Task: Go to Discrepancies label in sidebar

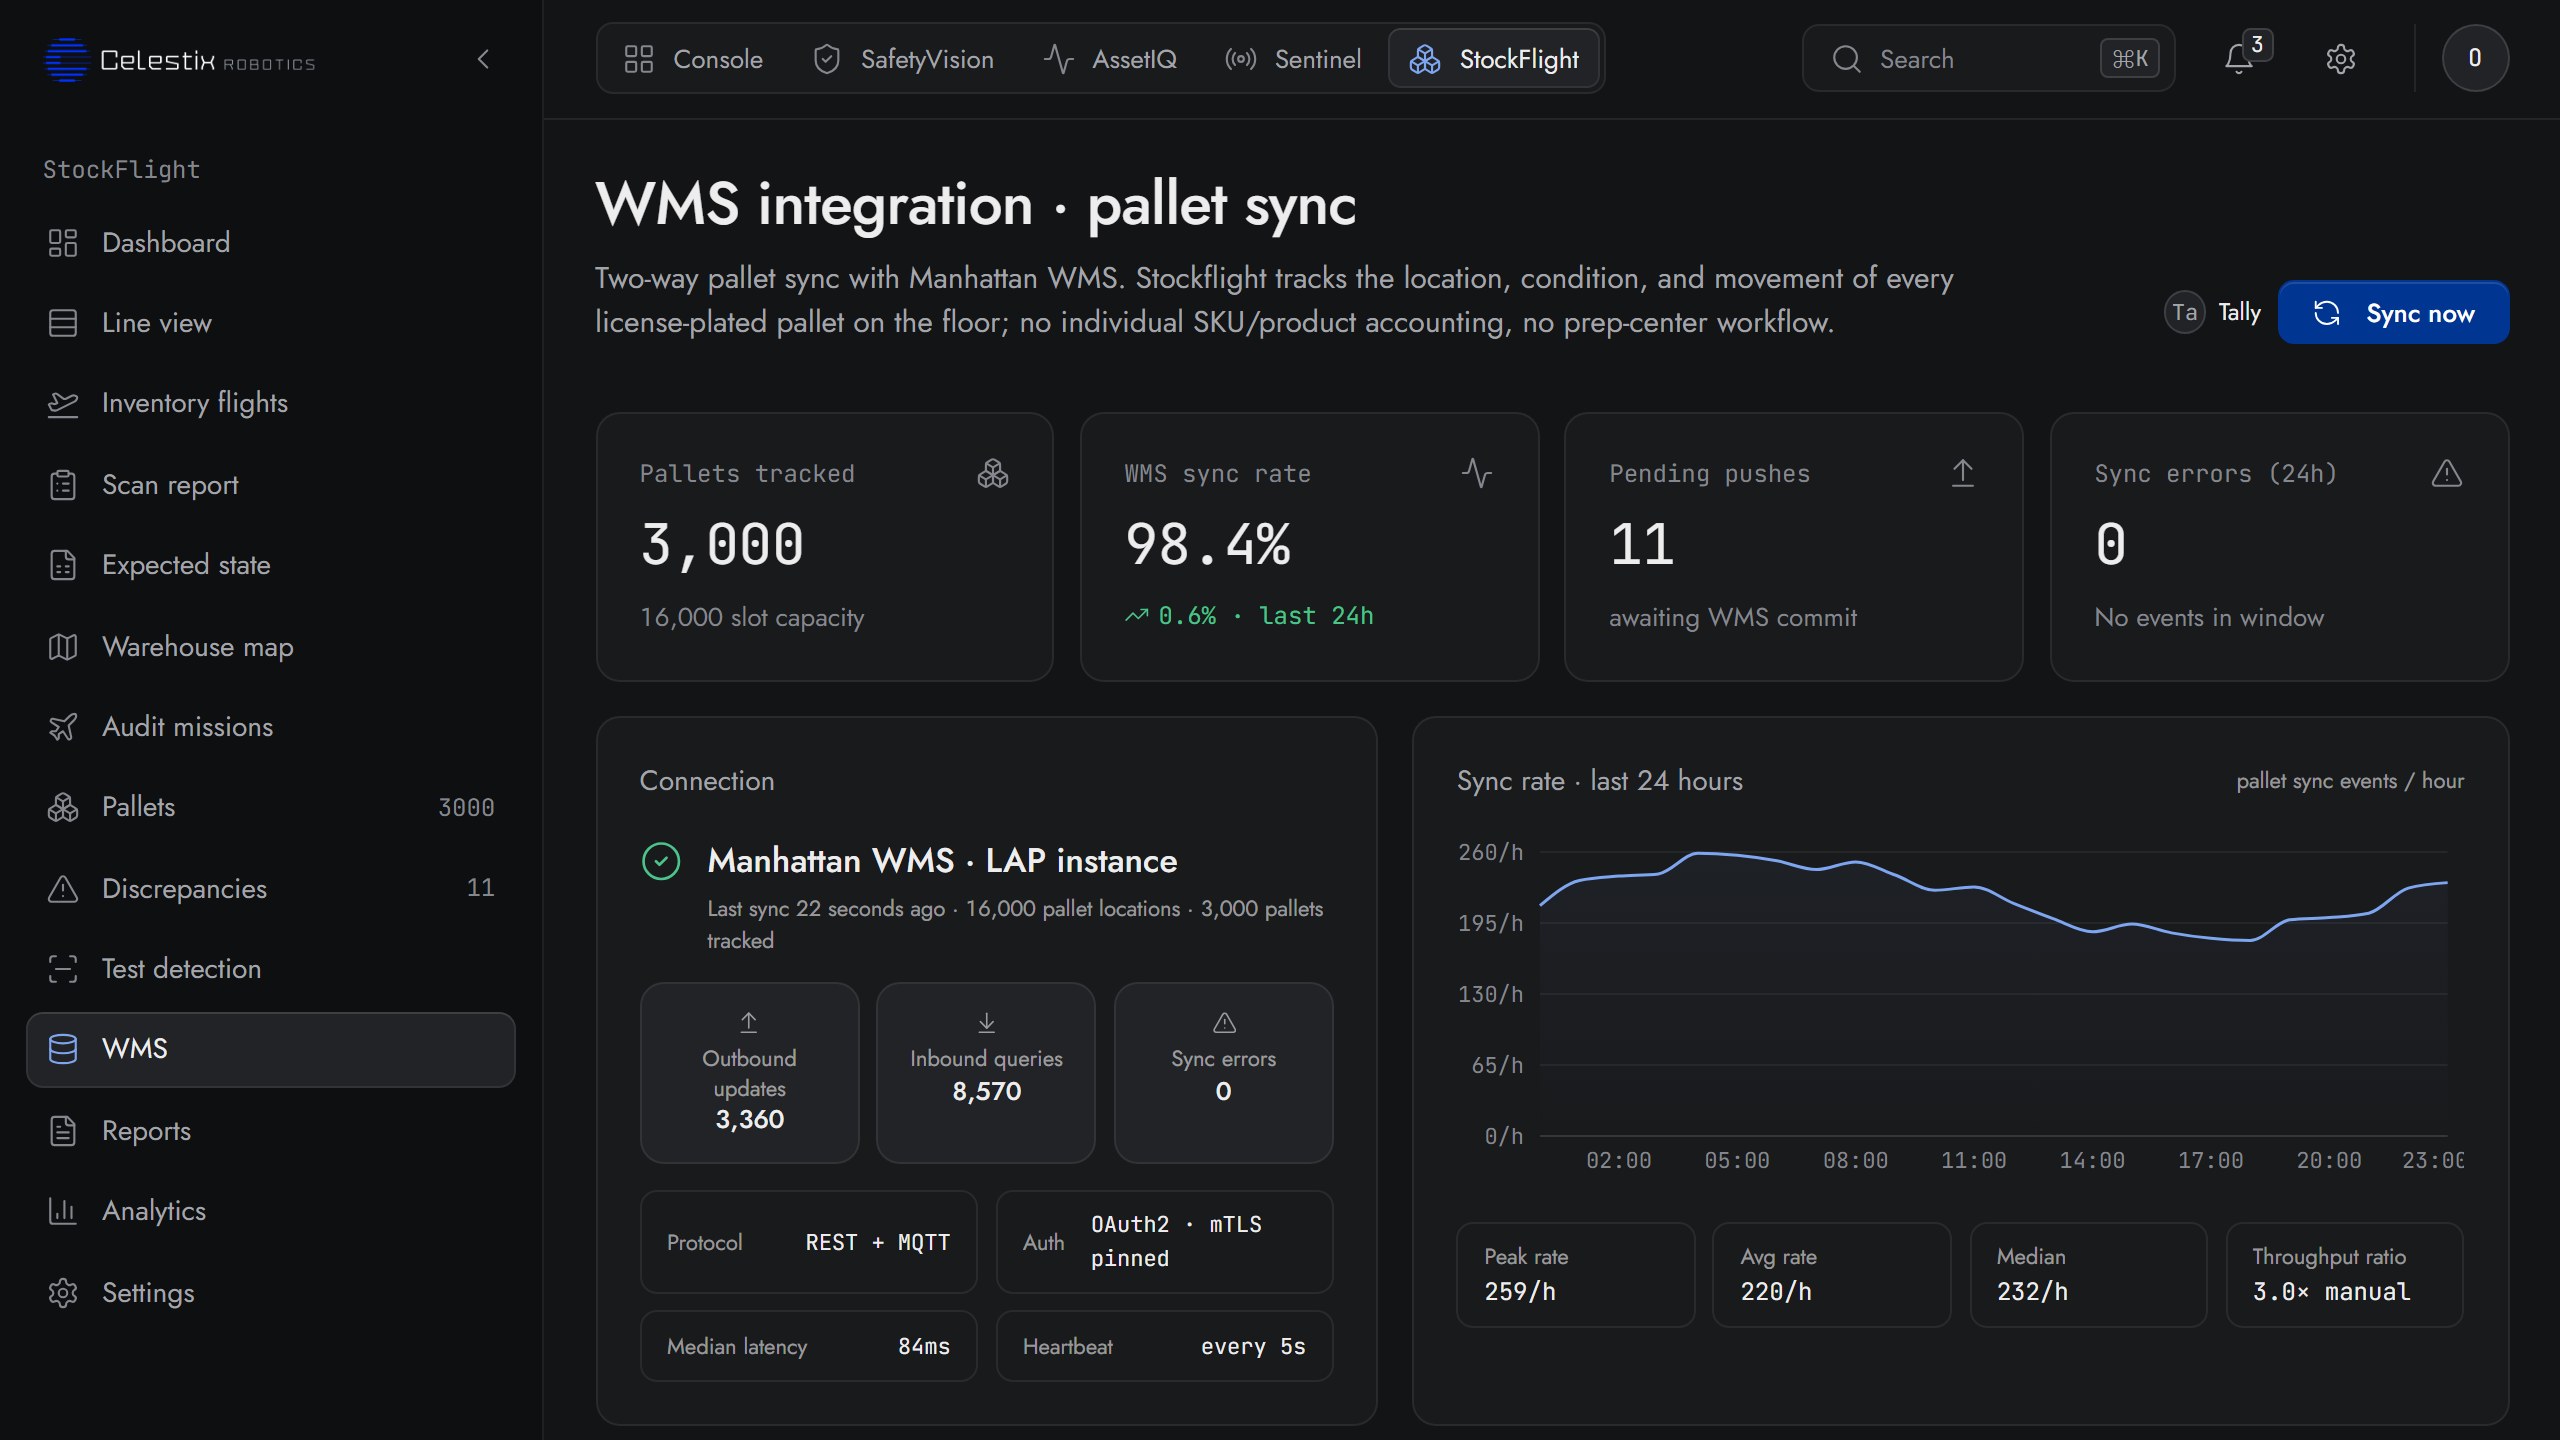Action: (x=184, y=889)
